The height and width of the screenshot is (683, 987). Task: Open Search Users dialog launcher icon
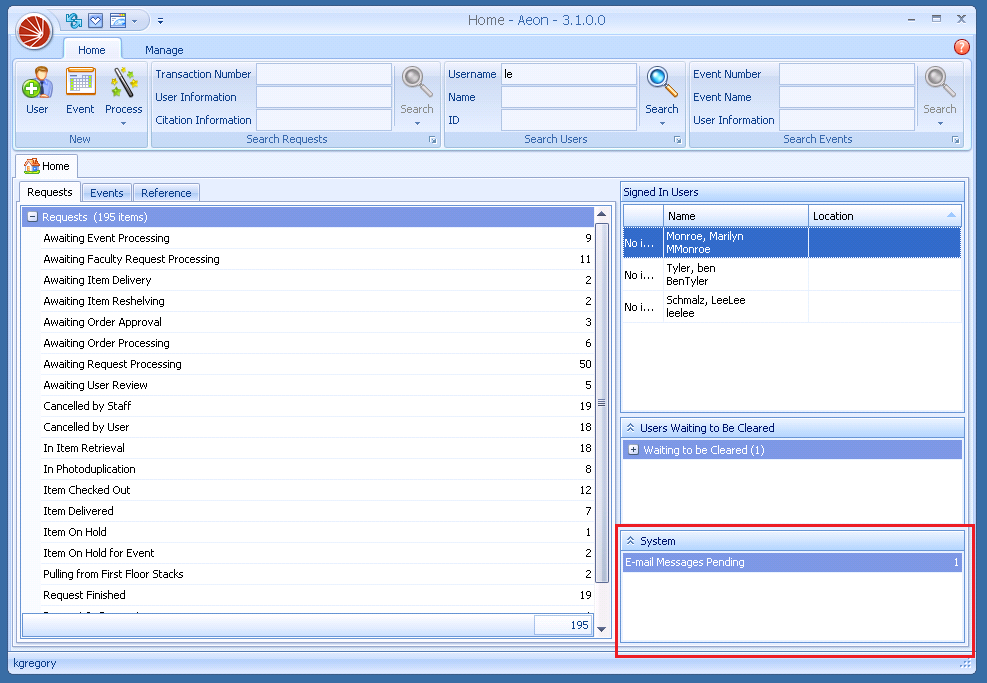677,140
